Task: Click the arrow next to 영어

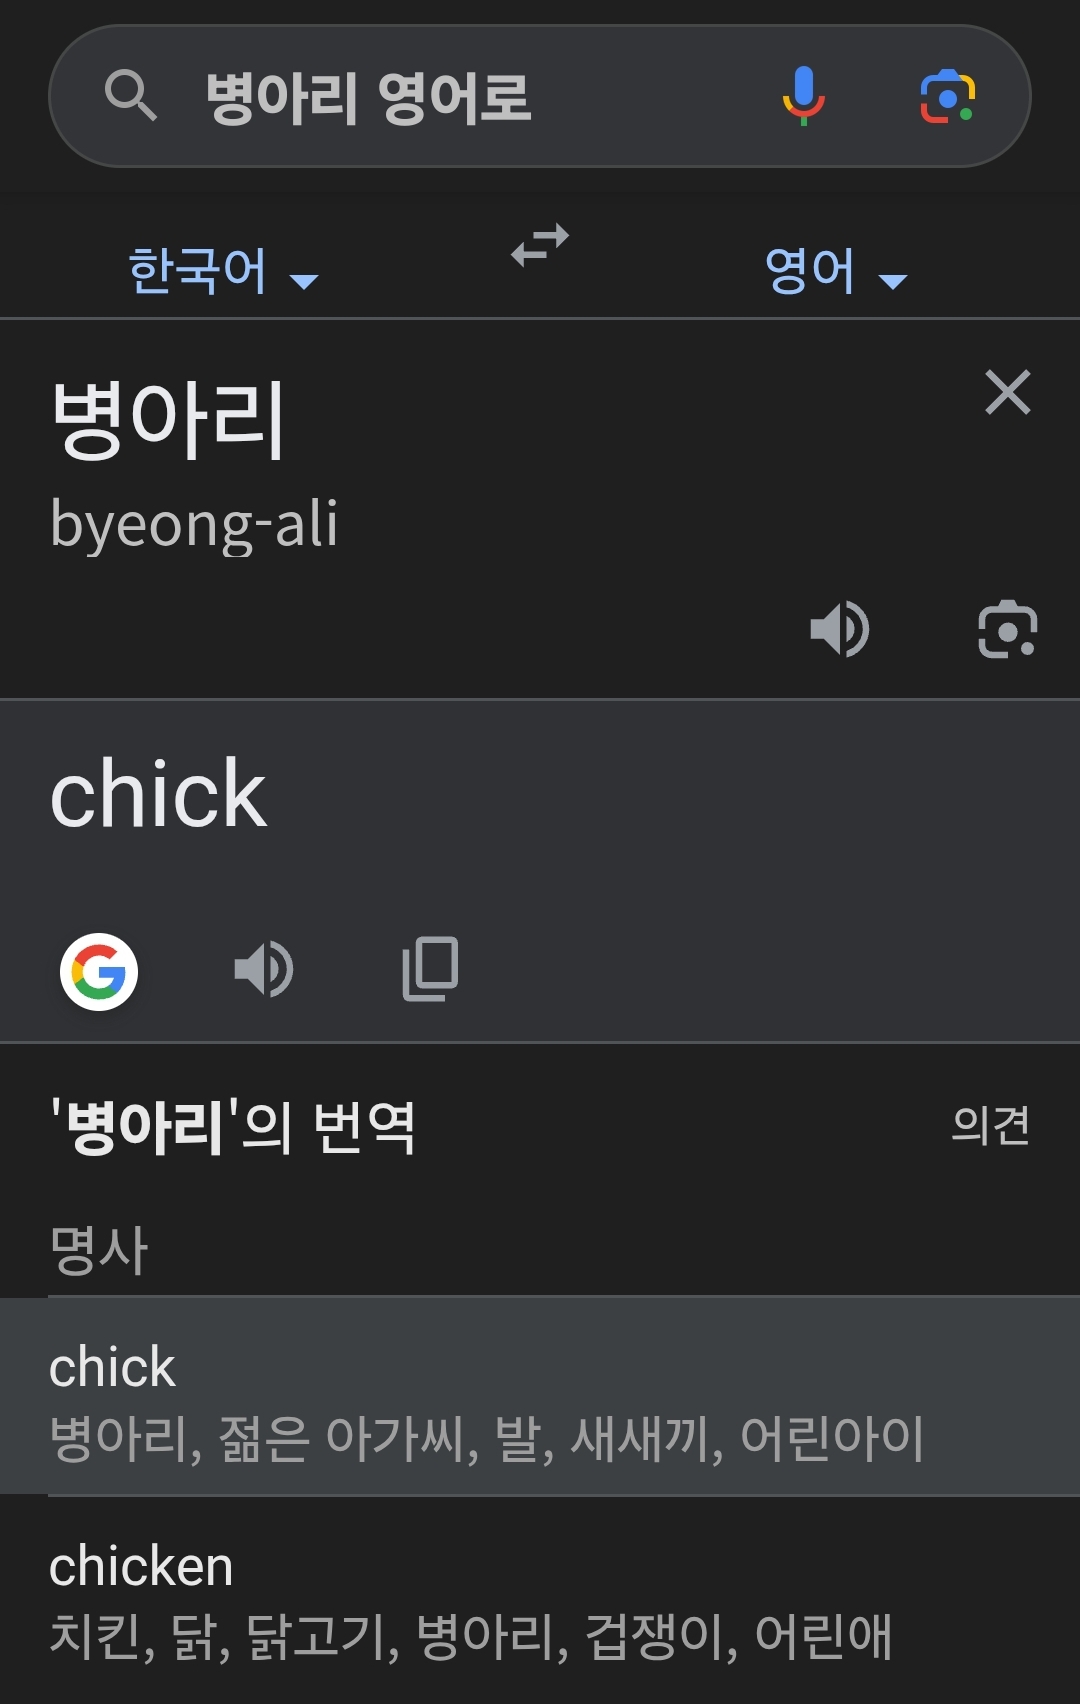Action: (x=893, y=282)
